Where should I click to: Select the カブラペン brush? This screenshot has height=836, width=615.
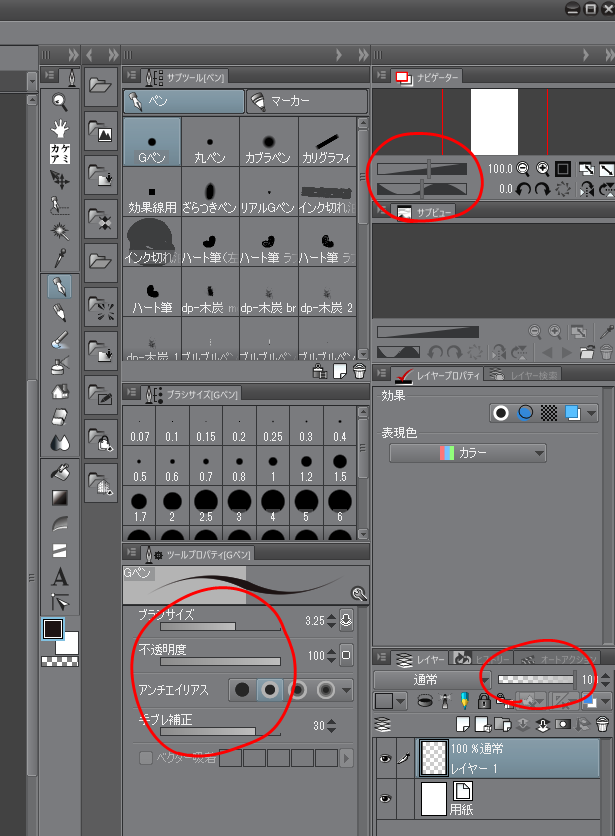[x=268, y=142]
